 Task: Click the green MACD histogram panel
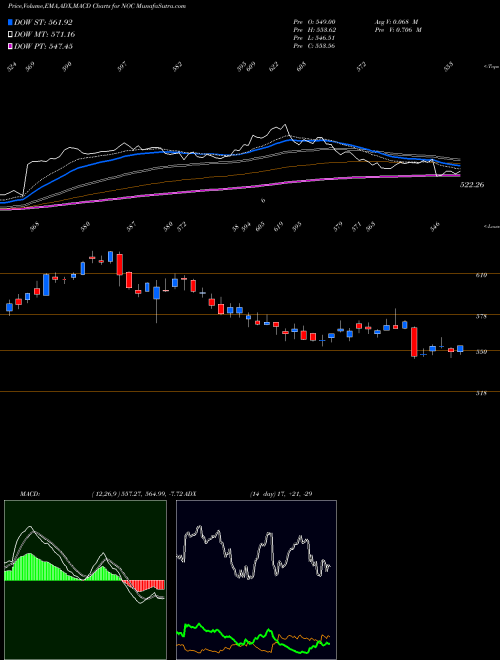coord(85,580)
